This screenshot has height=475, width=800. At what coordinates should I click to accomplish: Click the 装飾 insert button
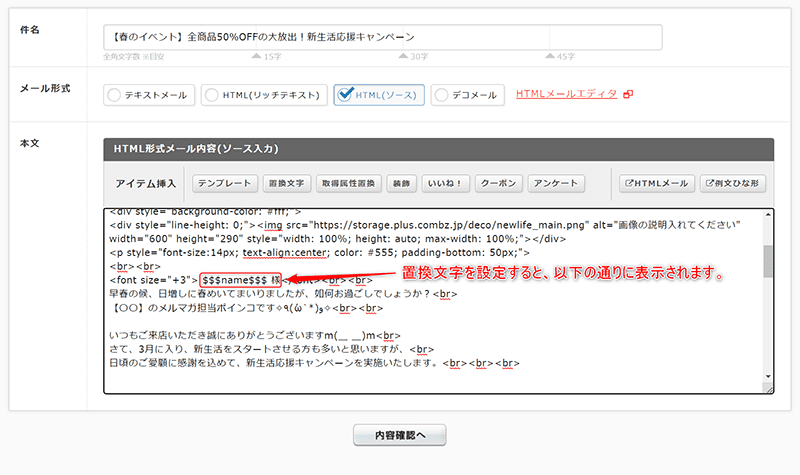click(402, 184)
